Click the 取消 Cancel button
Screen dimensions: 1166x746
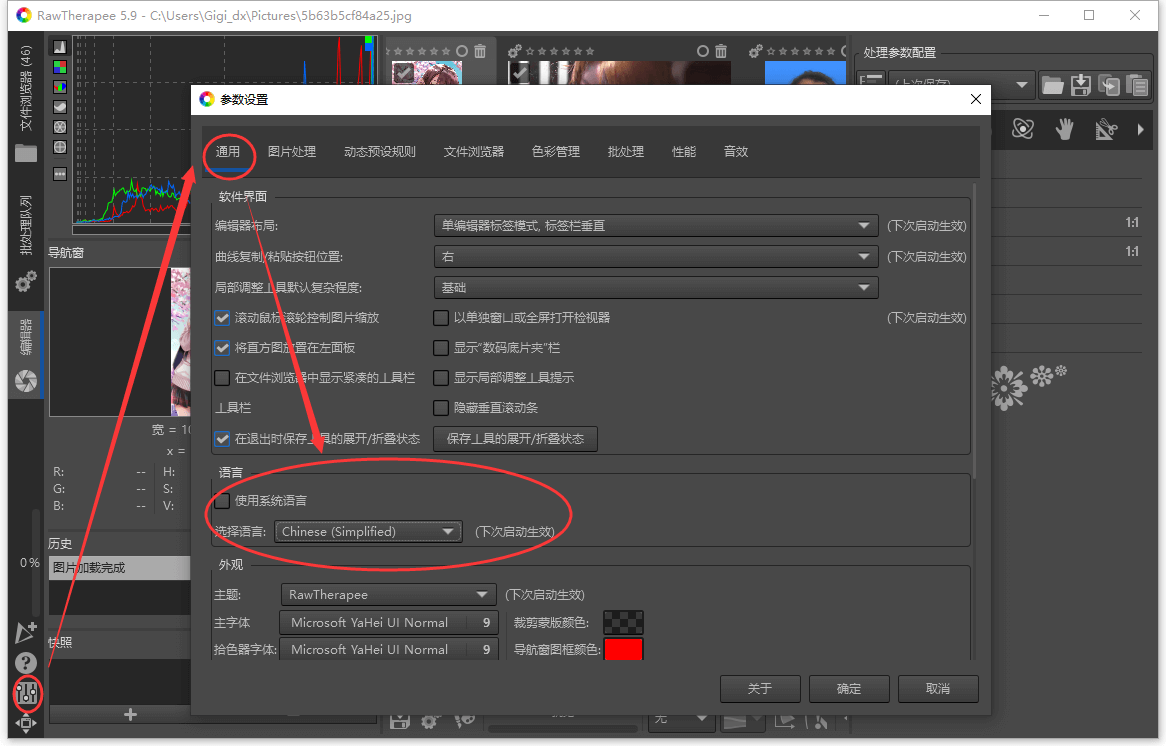coord(938,689)
